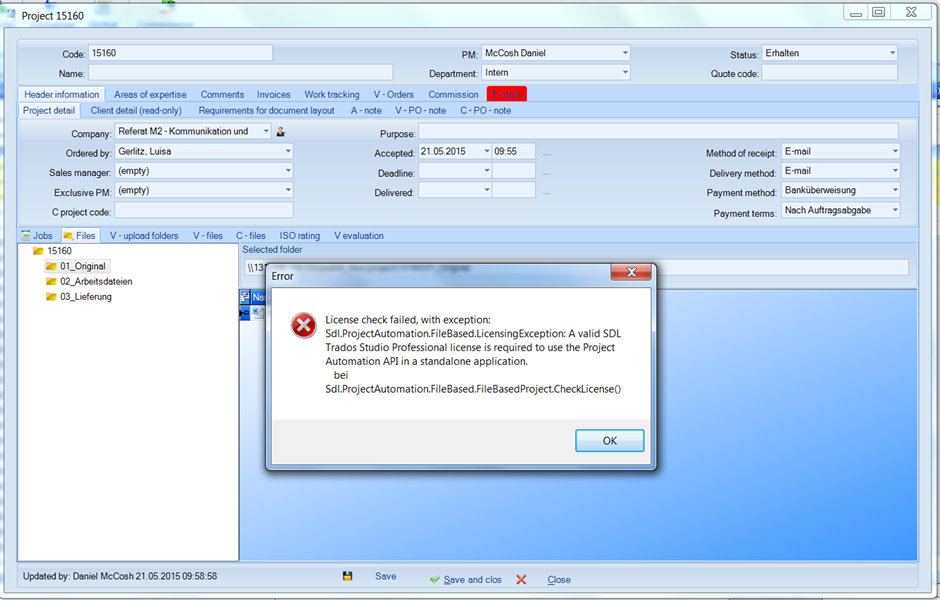The image size is (940, 600).
Task: Switch to the Invoices tab
Action: point(273,95)
